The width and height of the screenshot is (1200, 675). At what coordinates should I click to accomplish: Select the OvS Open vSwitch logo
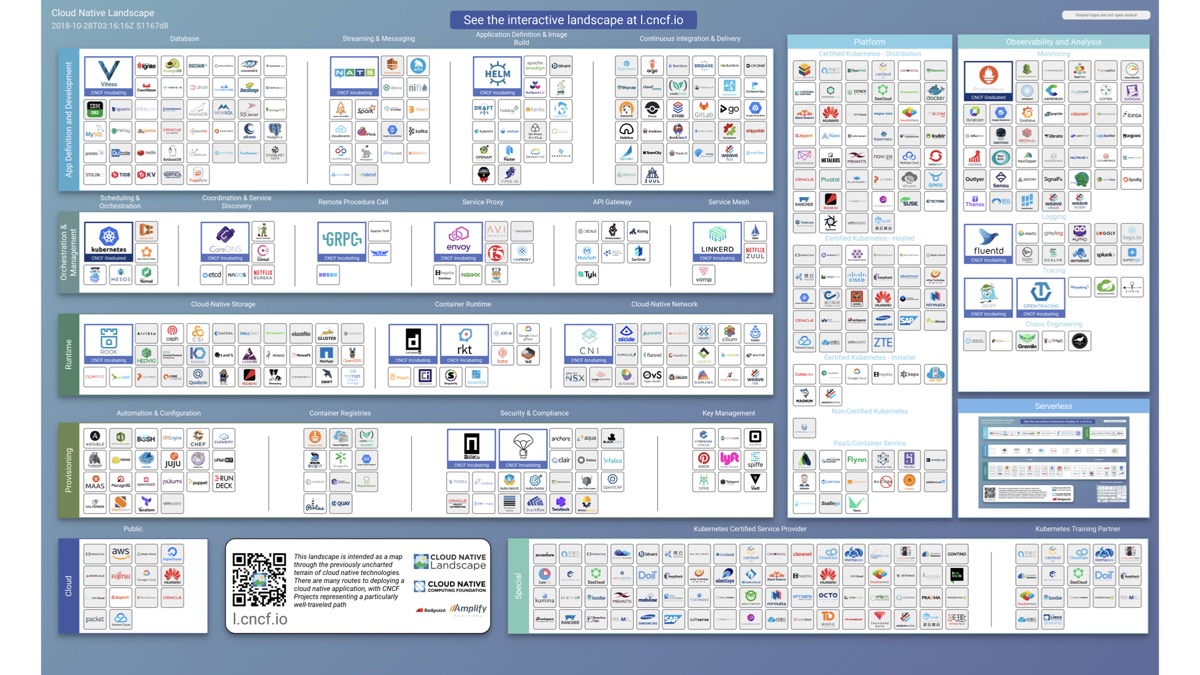[x=652, y=377]
